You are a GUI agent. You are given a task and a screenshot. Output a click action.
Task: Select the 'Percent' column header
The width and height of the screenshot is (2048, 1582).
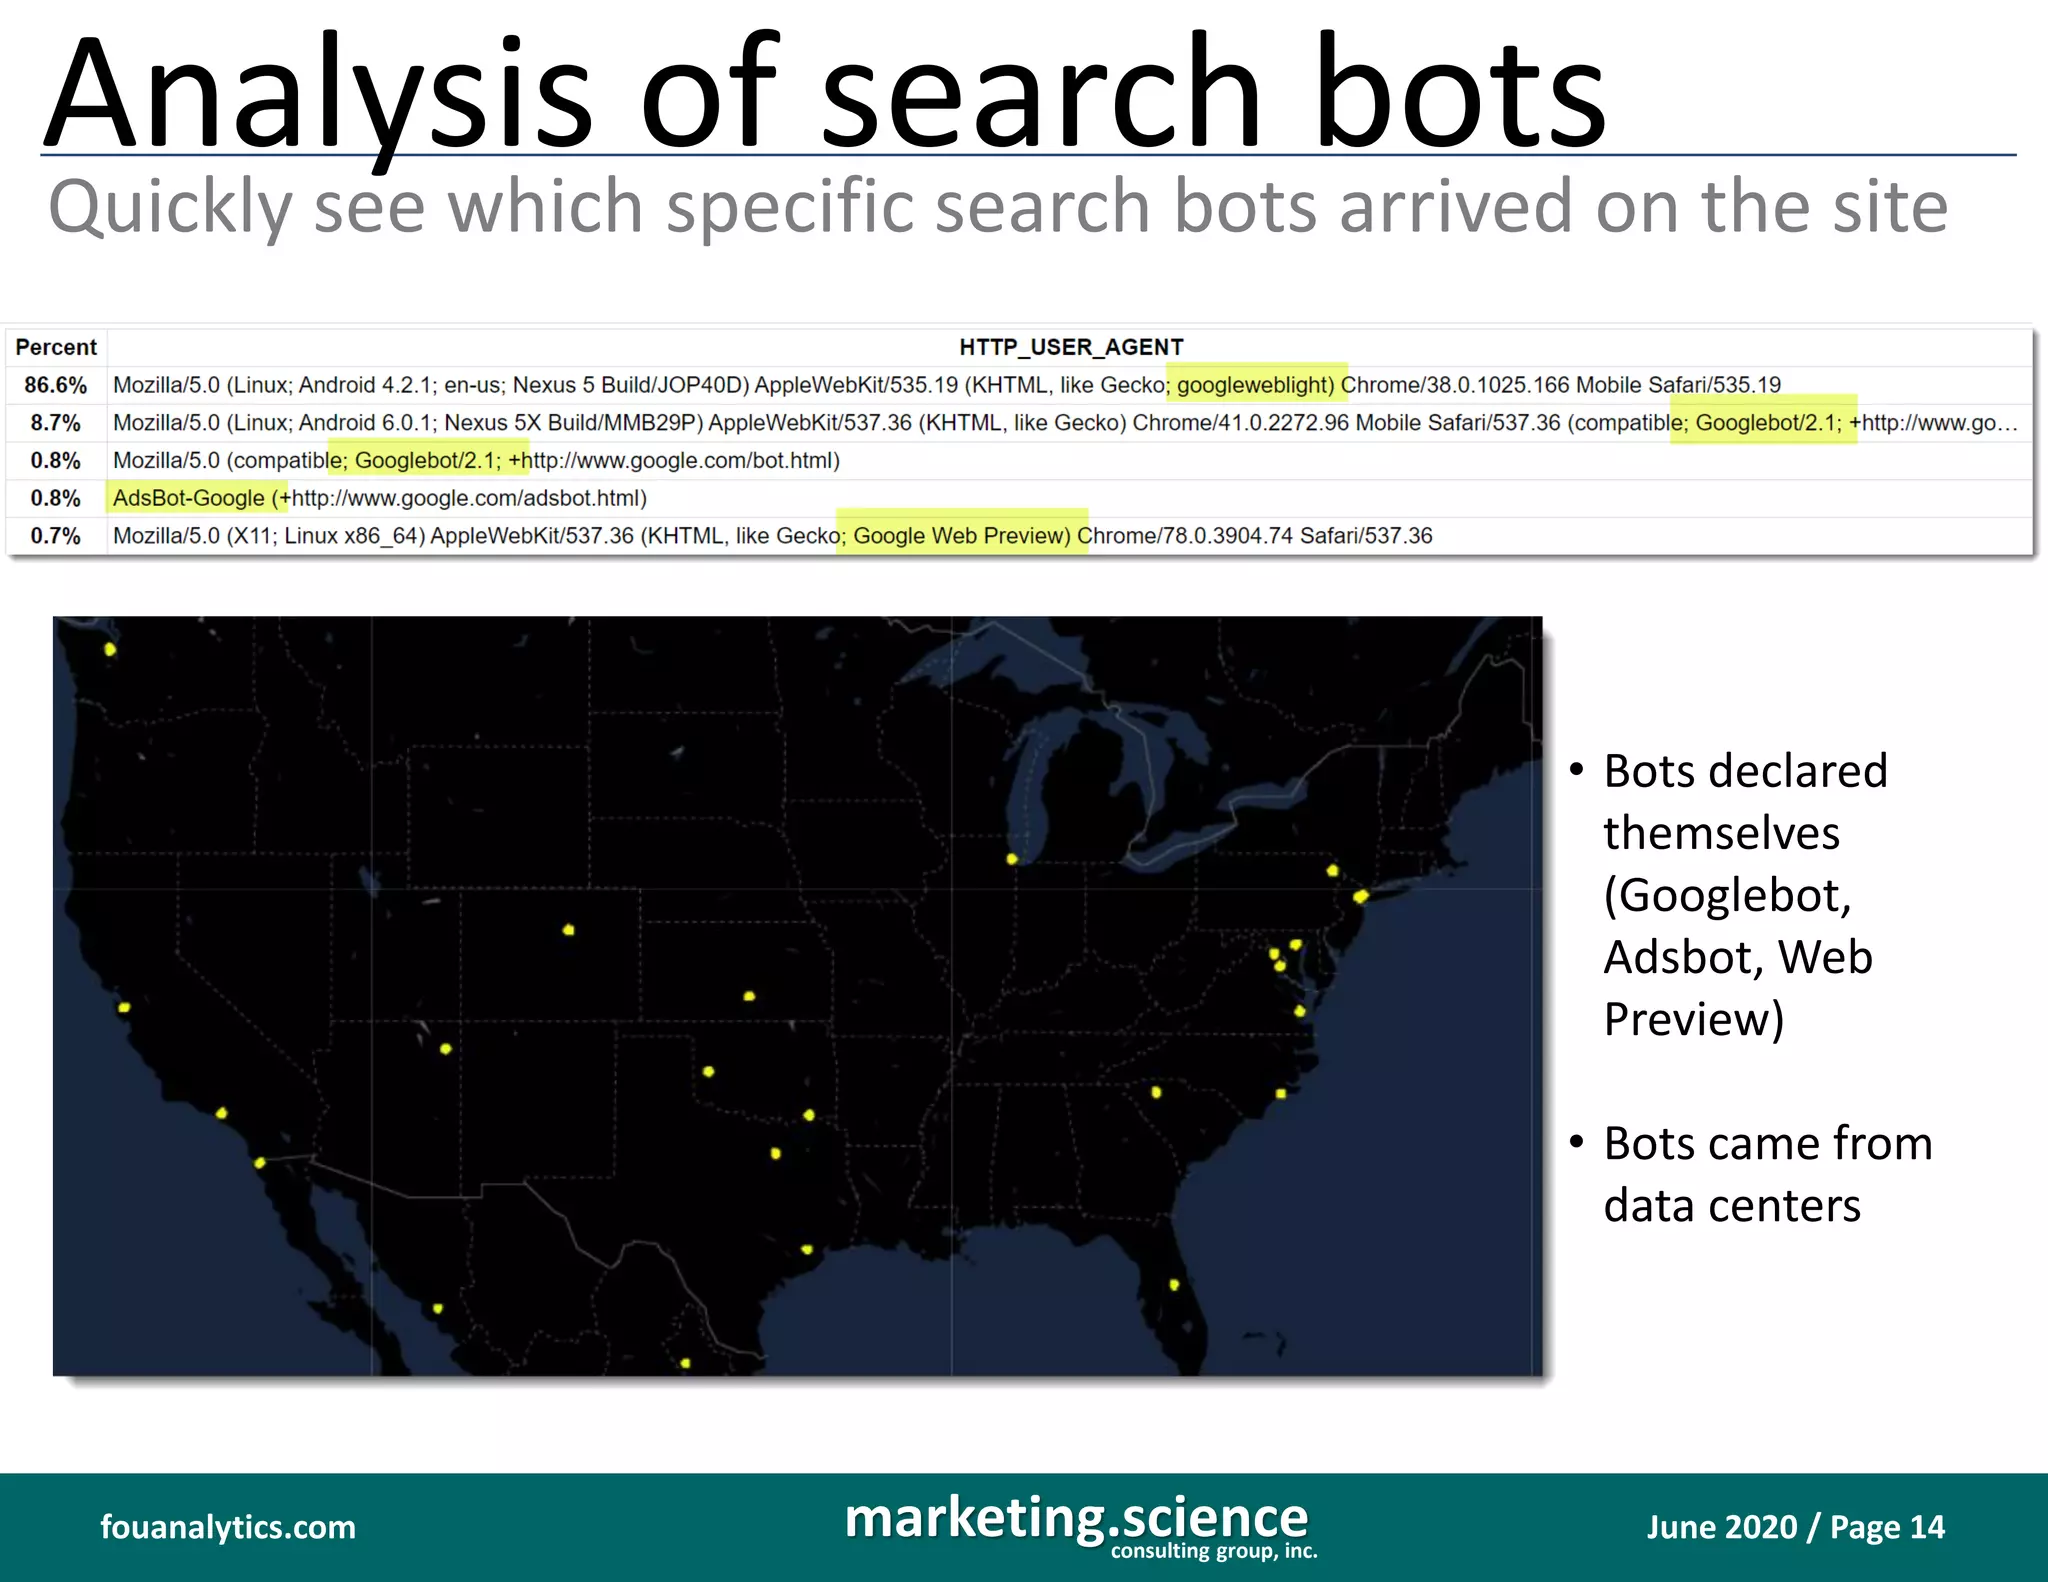point(56,347)
